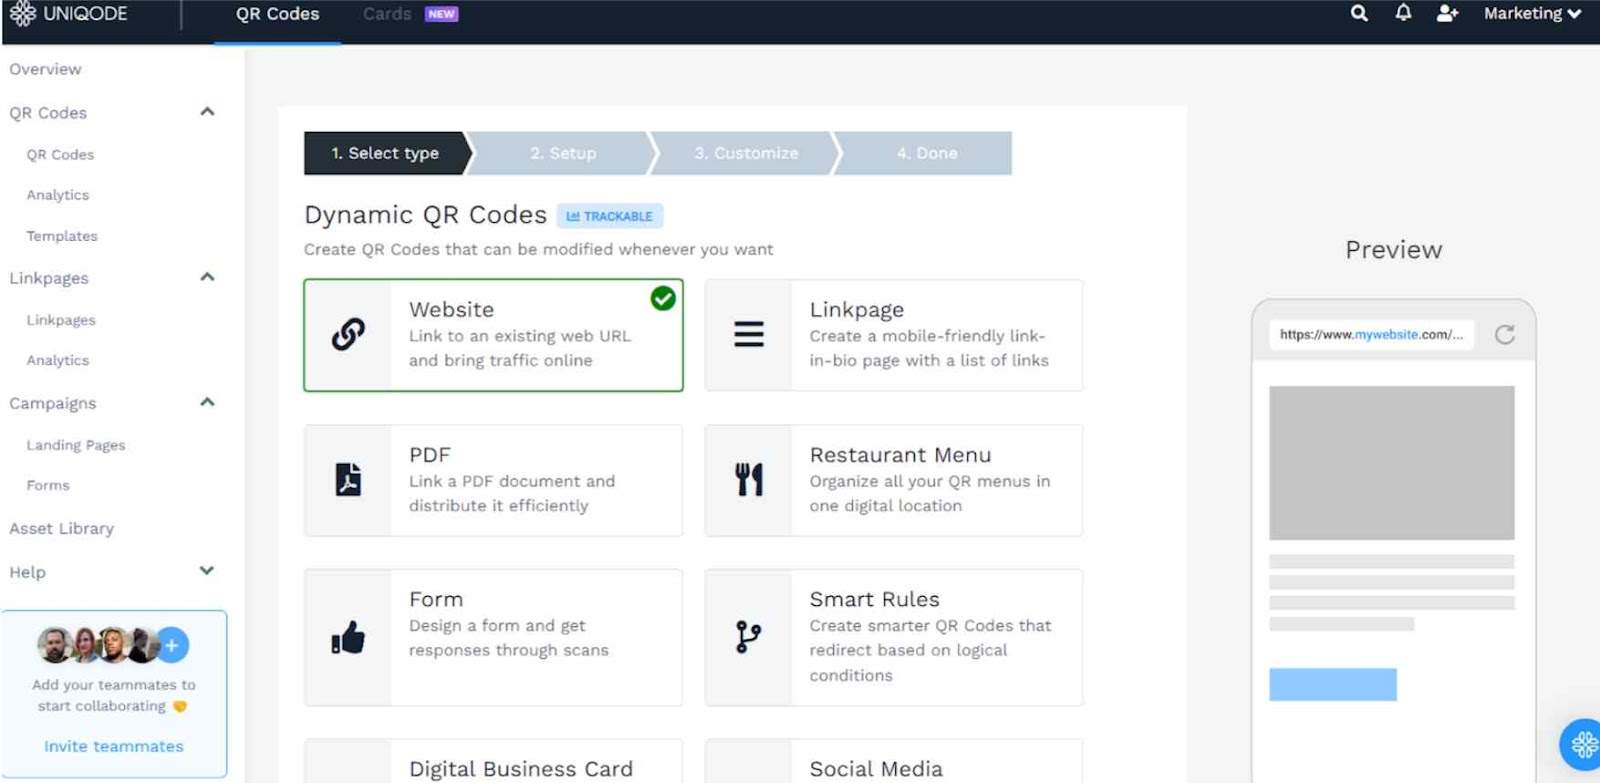Open Asset Library in the sidebar

click(62, 528)
